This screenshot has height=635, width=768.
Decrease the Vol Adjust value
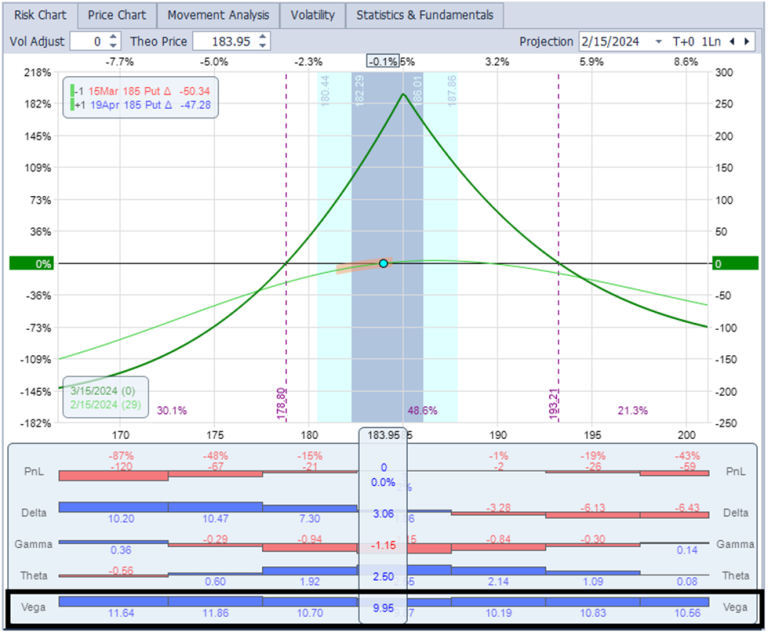pyautogui.click(x=112, y=46)
